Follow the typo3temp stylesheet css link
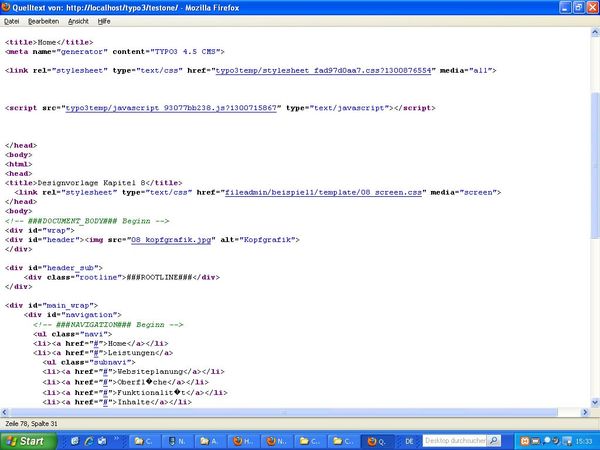The width and height of the screenshot is (600, 450). coord(323,70)
